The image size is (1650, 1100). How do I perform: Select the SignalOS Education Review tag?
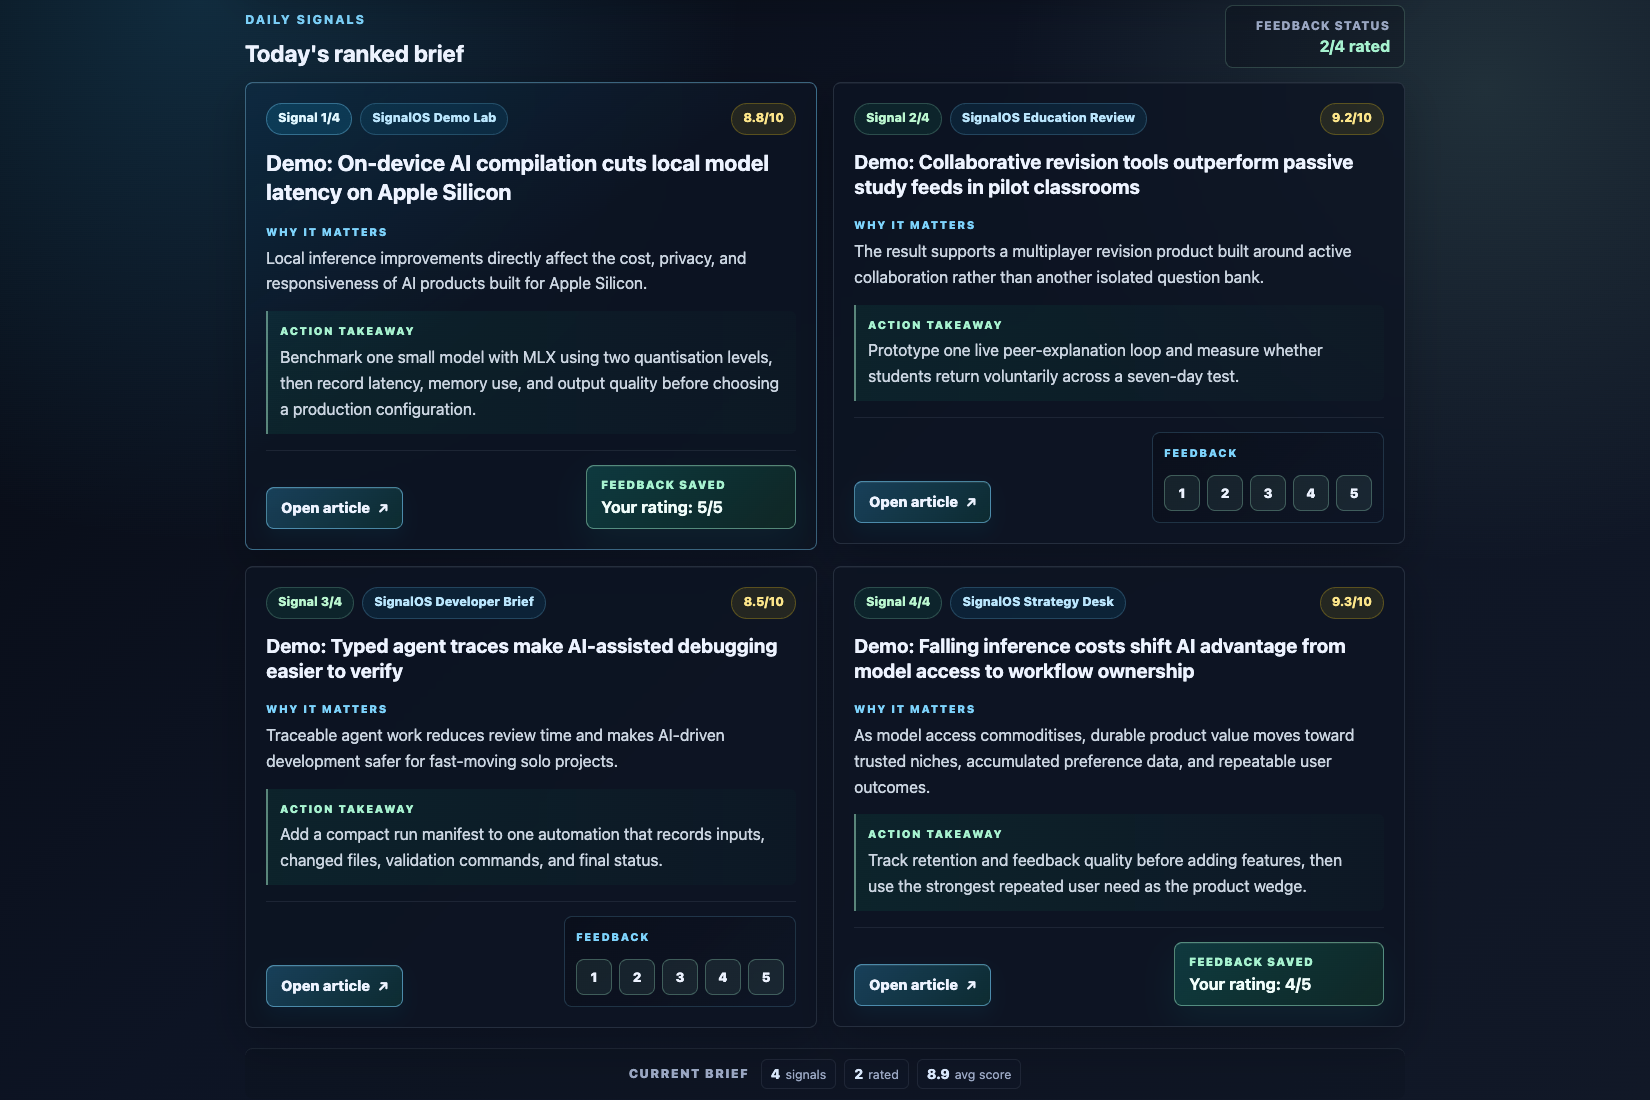tap(1048, 118)
